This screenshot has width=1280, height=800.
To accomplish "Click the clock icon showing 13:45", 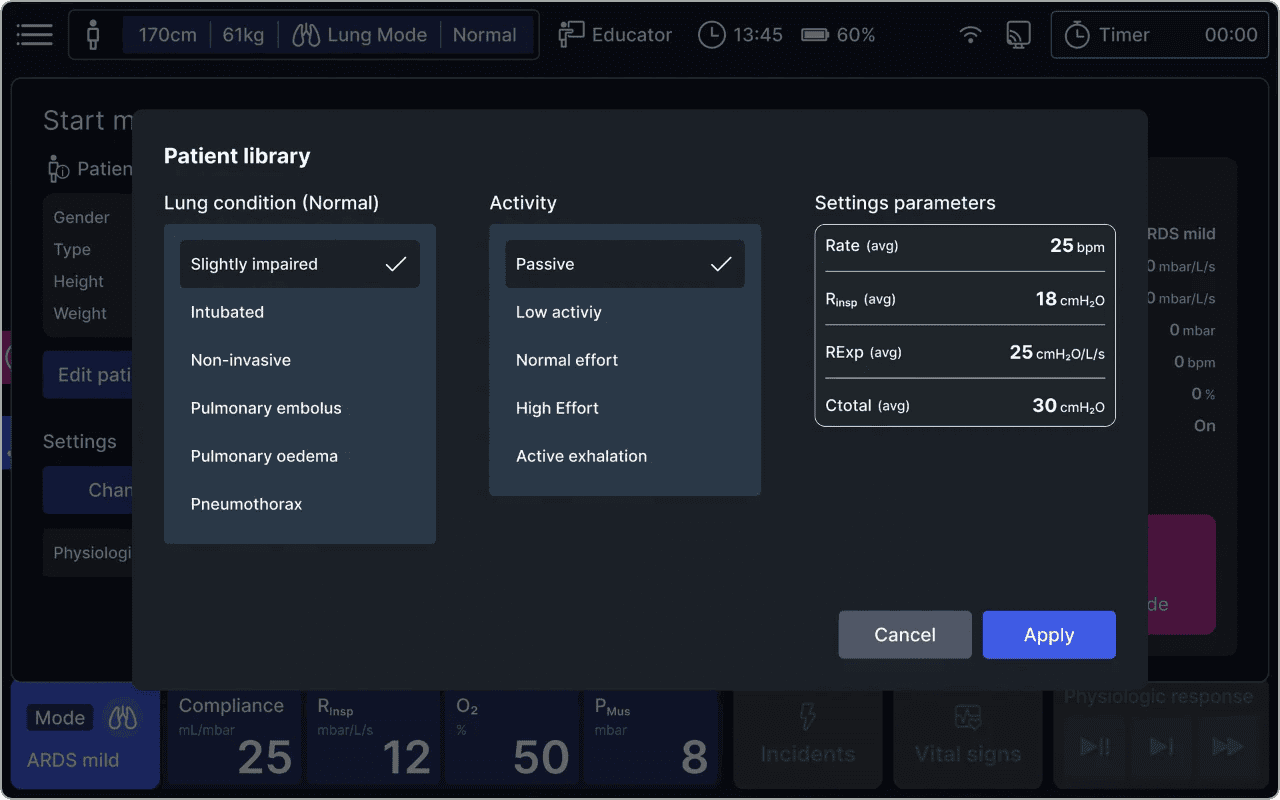I will coord(711,35).
